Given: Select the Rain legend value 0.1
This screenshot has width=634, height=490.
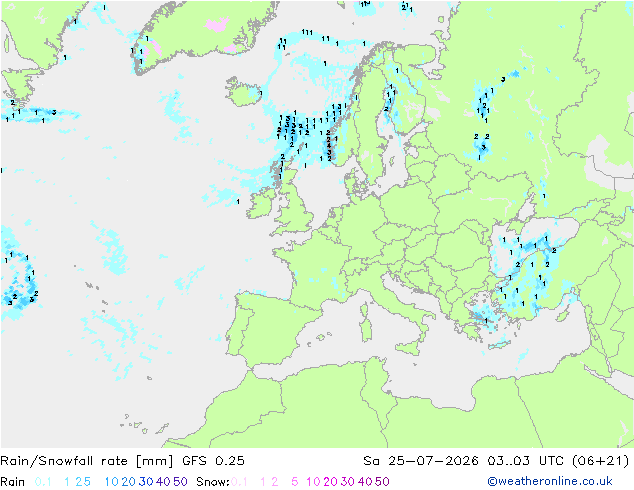Looking at the screenshot, I should point(43,482).
